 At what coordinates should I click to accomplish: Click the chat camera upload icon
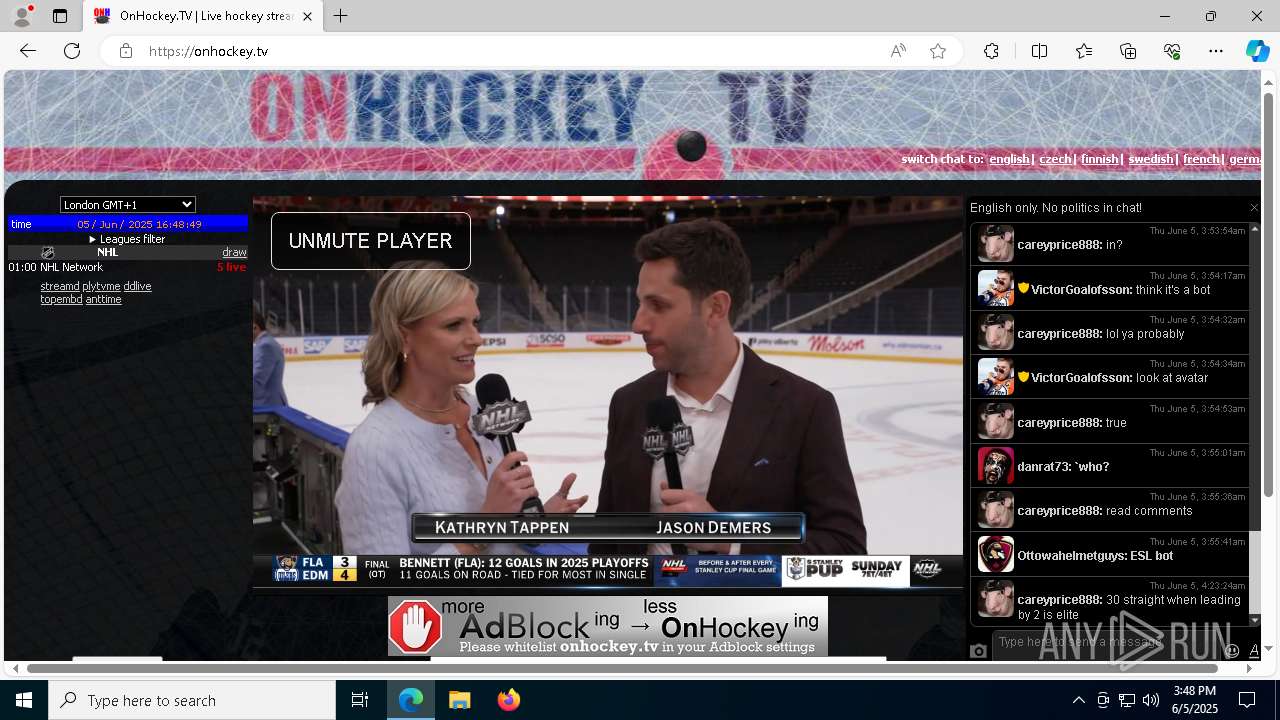pyautogui.click(x=979, y=651)
